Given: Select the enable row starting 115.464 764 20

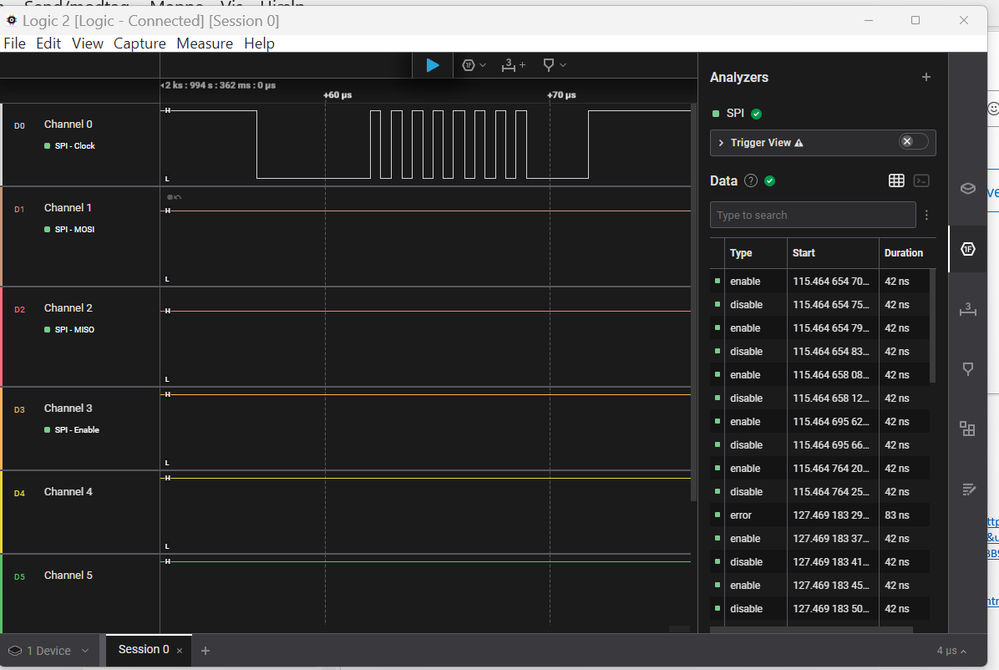Looking at the screenshot, I should [820, 468].
